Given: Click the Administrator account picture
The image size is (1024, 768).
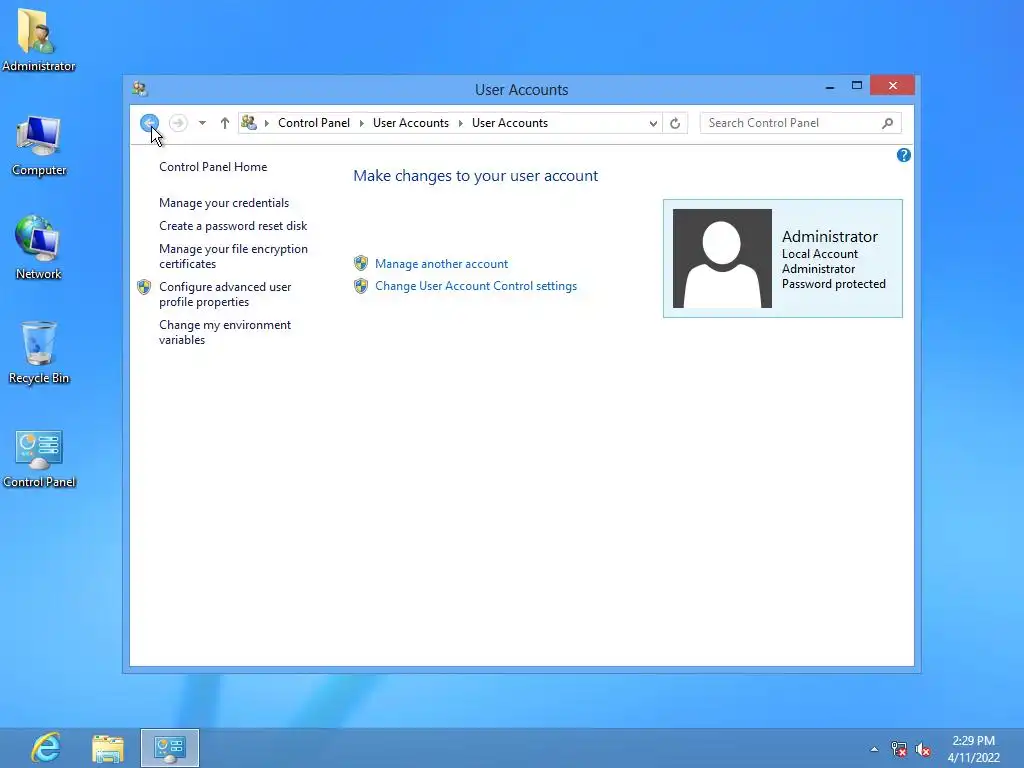Looking at the screenshot, I should 722,258.
